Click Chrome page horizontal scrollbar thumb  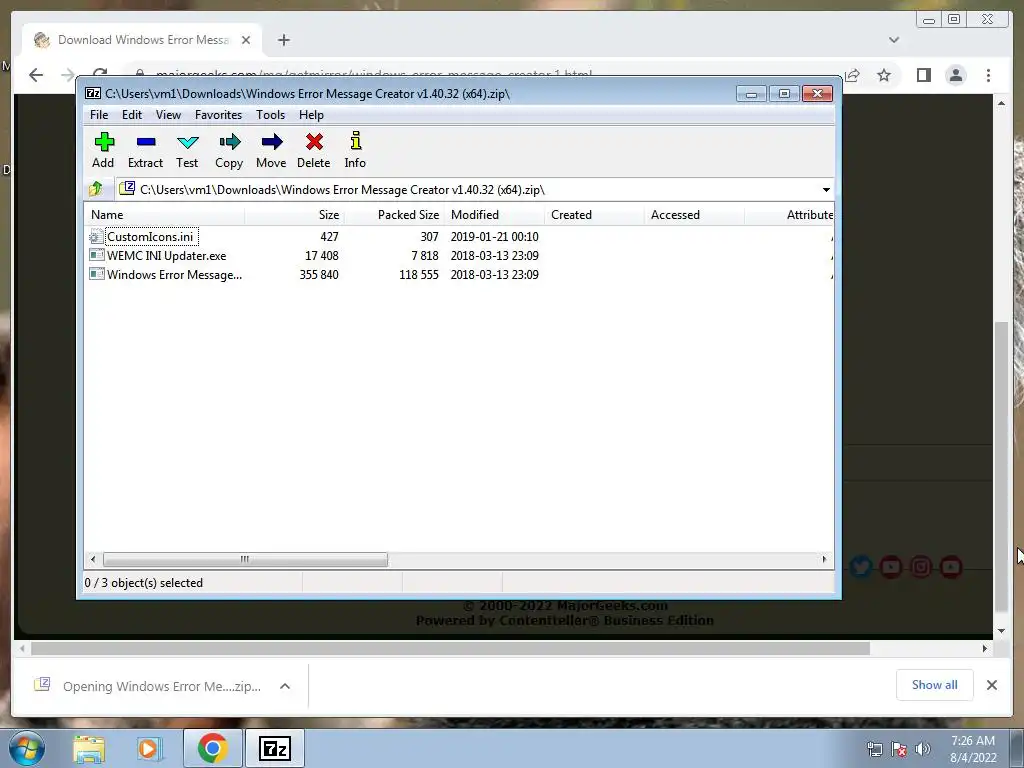pyautogui.click(x=451, y=648)
